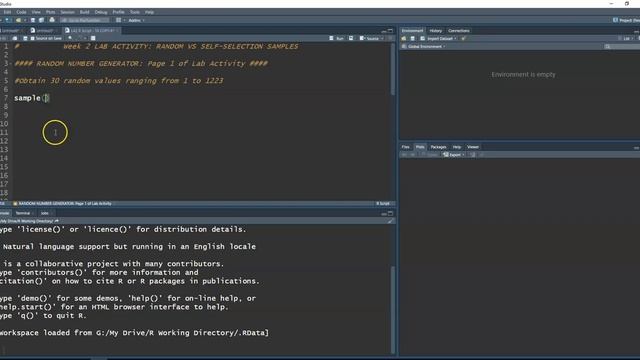Viewport: 640px width, 360px height.
Task: Click the load workspace icon in Environment
Action: click(x=404, y=39)
